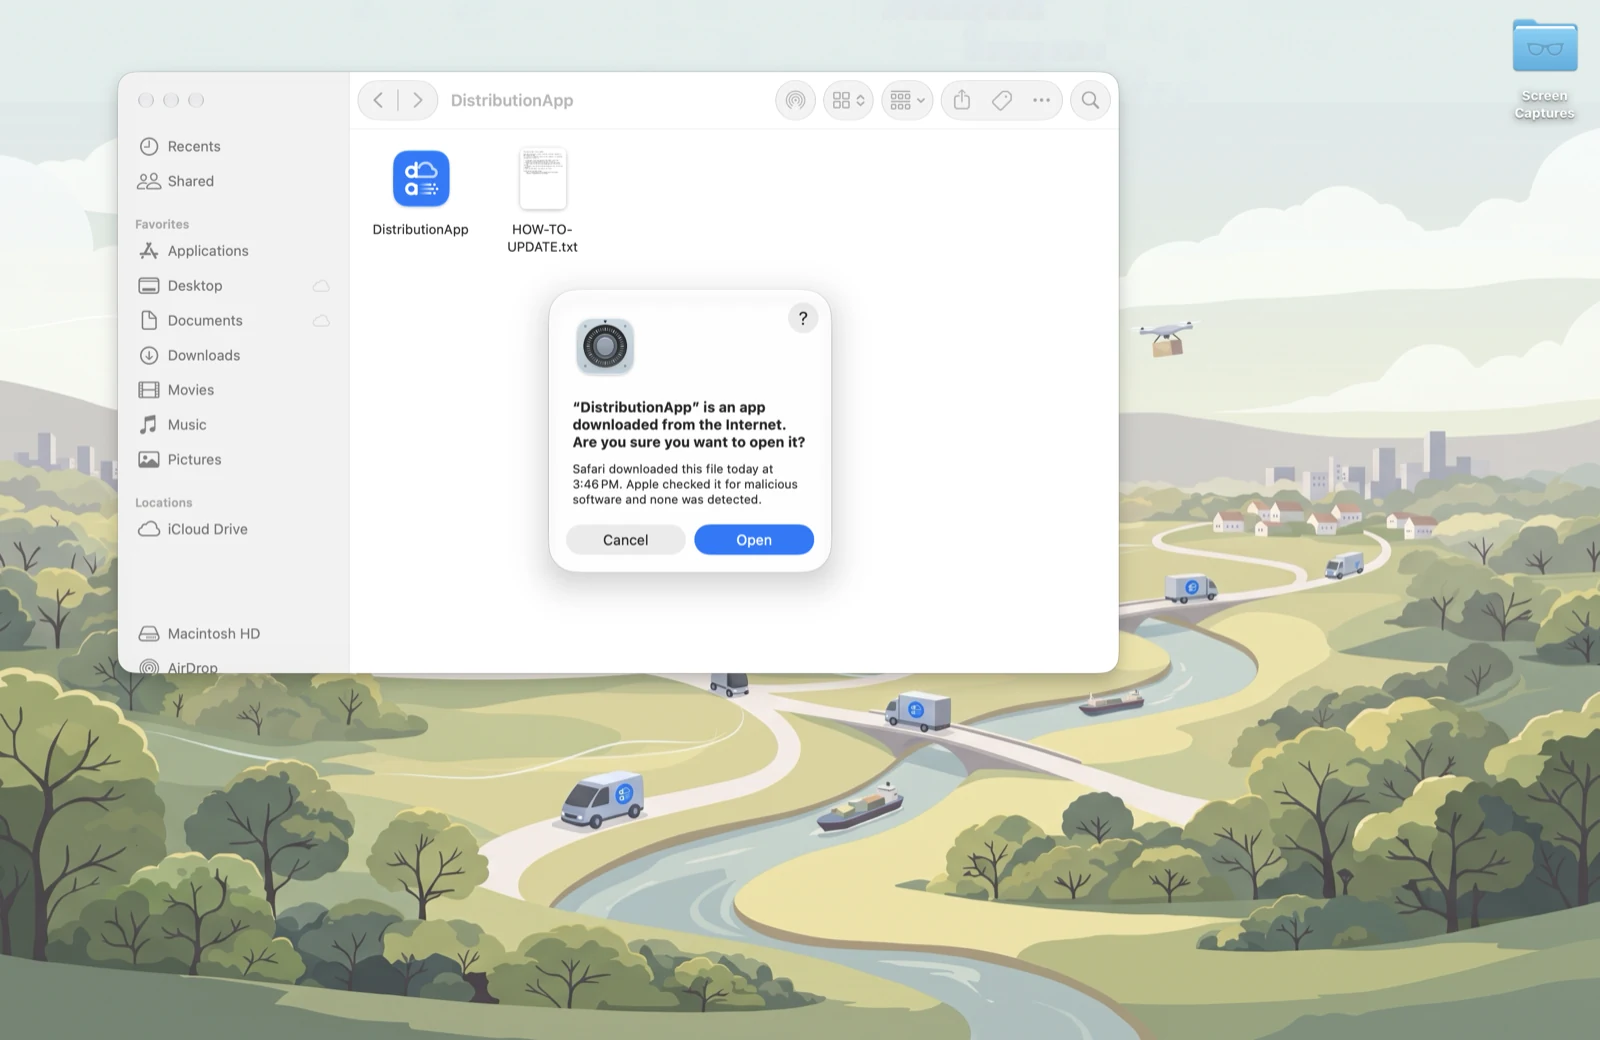Click the DistributionApp window title

512,100
